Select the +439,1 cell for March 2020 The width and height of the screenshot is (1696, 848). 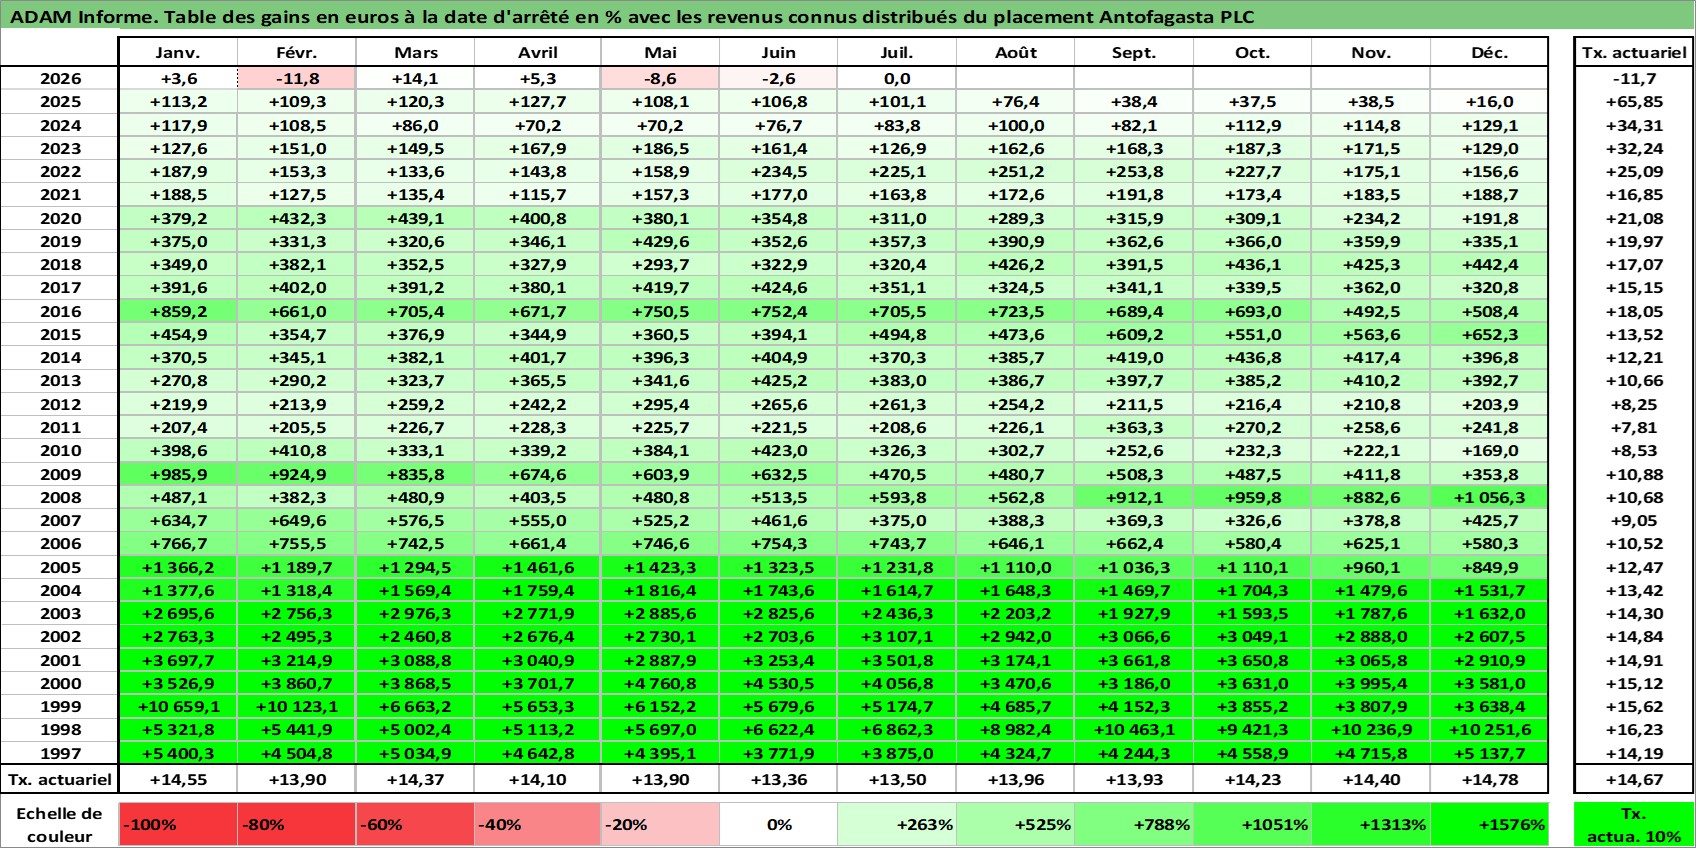415,218
